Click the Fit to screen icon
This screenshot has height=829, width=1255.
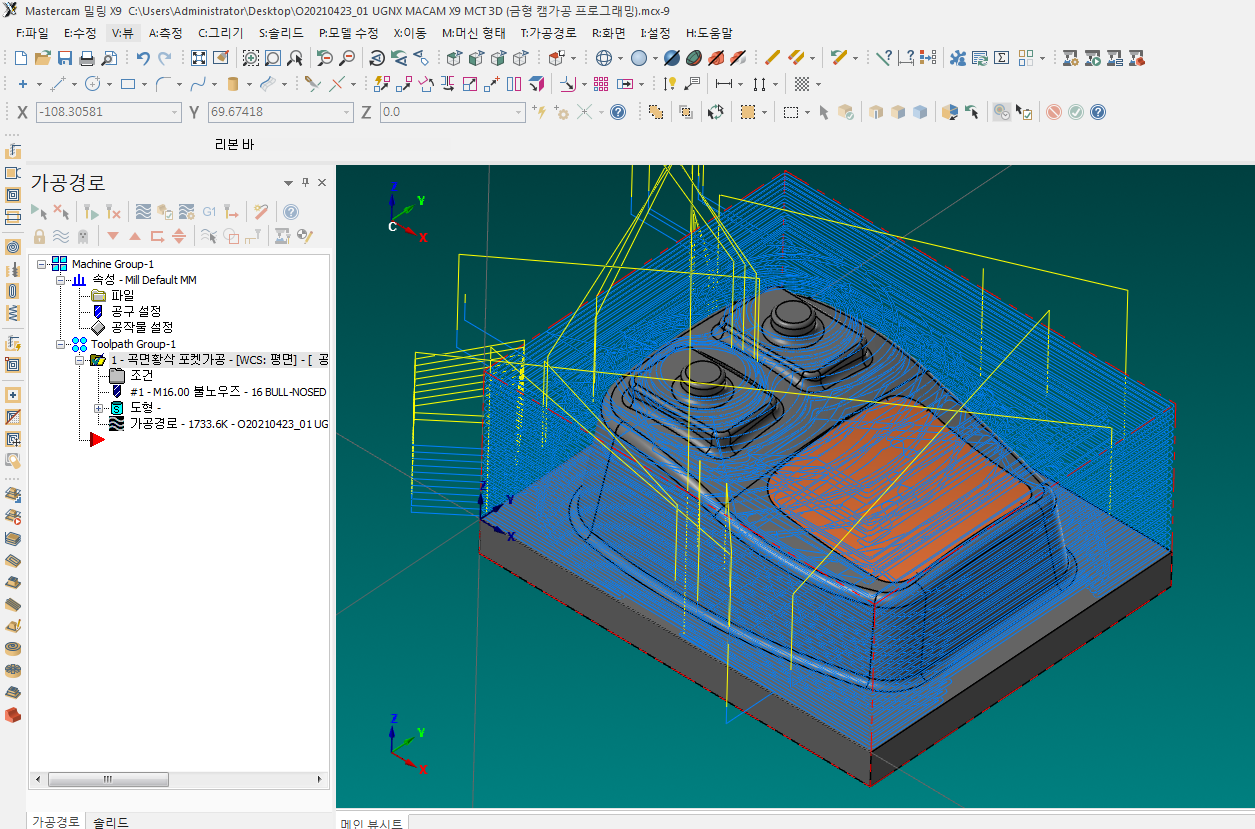click(199, 58)
